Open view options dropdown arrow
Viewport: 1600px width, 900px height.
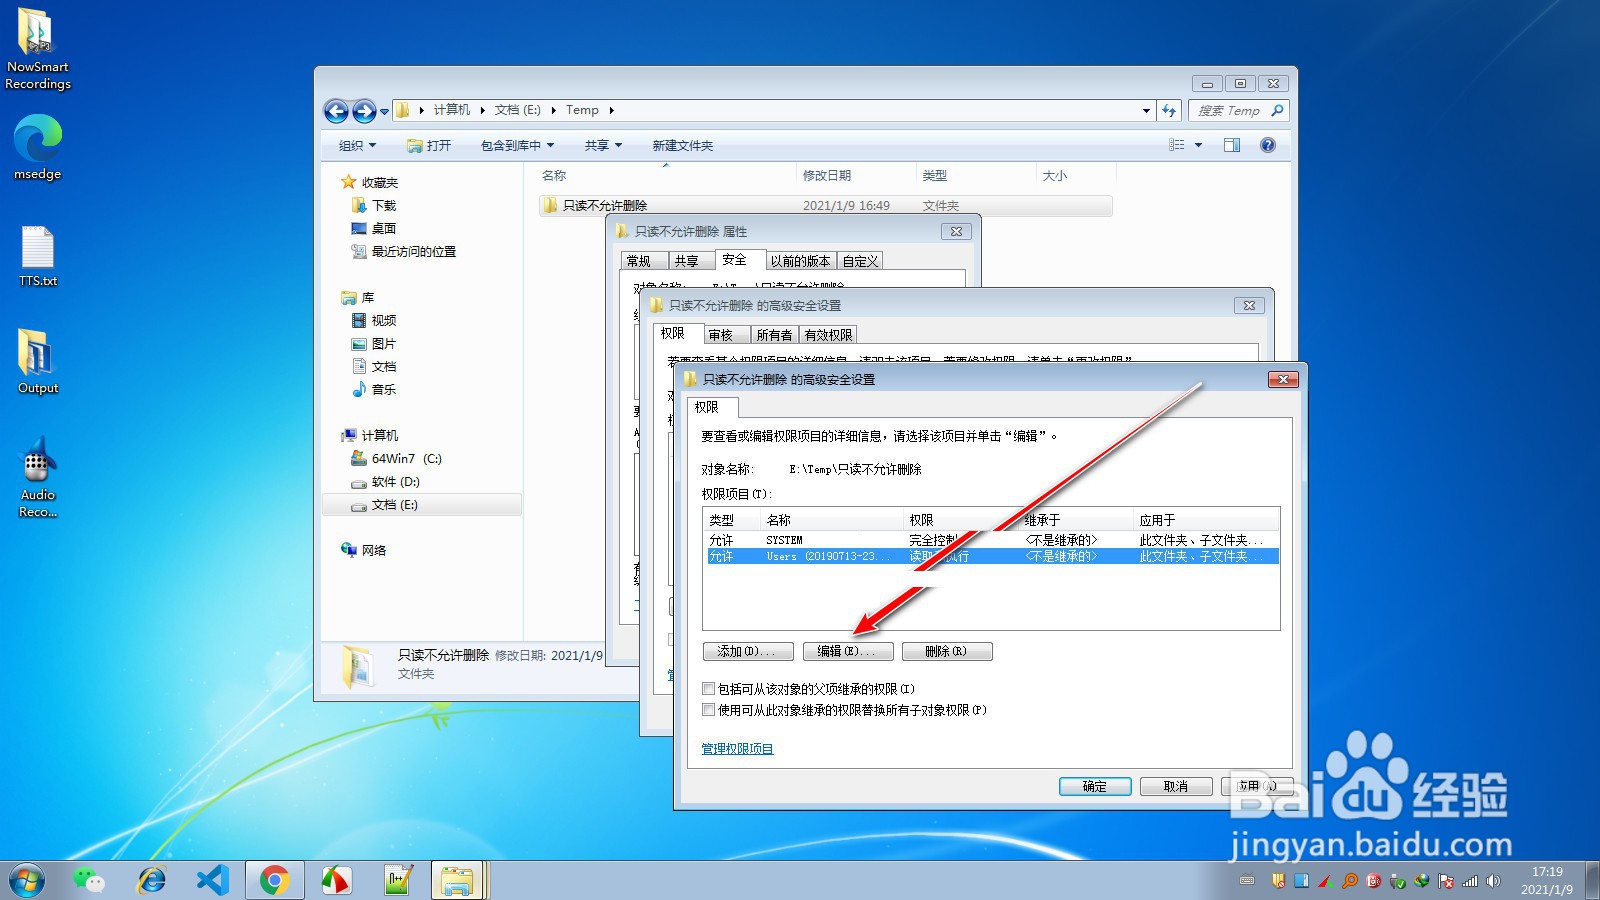[x=1198, y=145]
